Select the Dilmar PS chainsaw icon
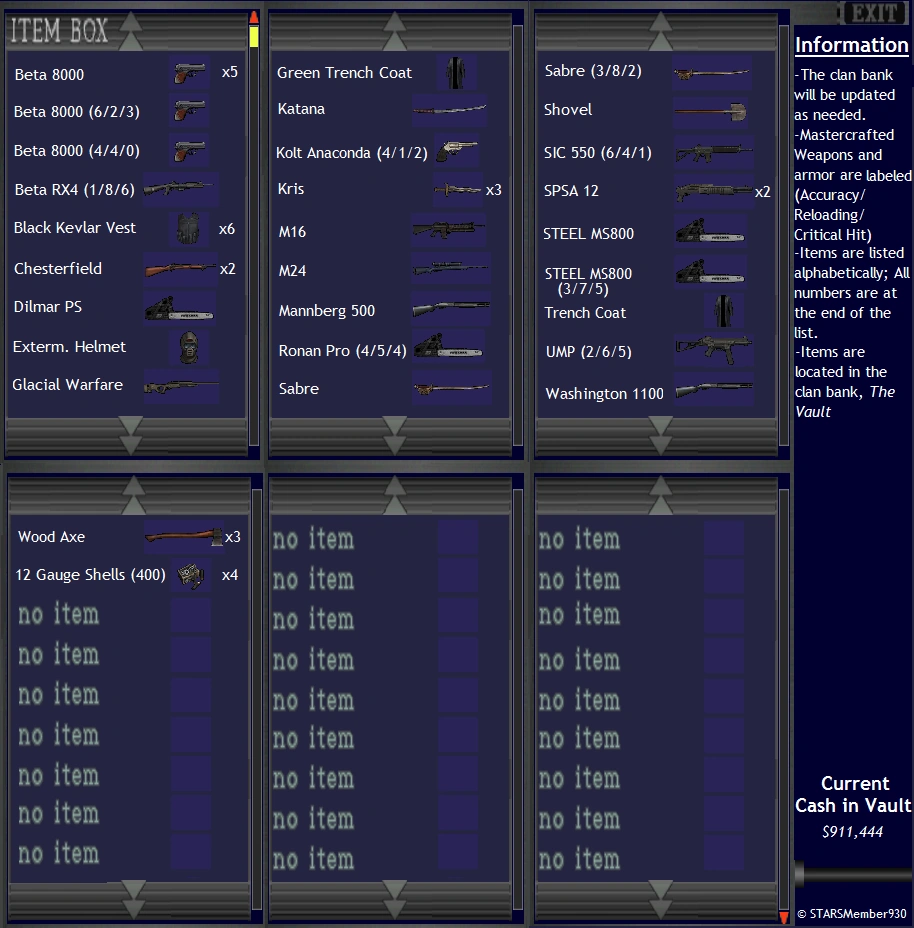914x928 pixels. [x=181, y=308]
